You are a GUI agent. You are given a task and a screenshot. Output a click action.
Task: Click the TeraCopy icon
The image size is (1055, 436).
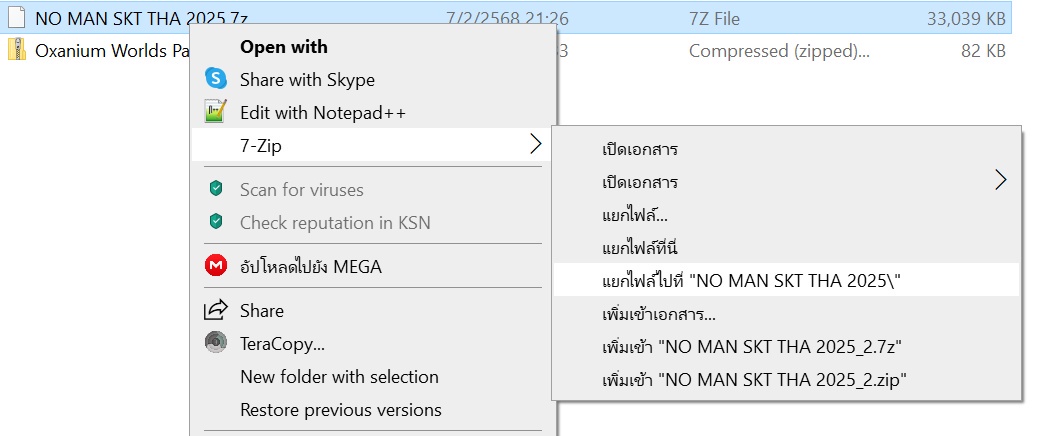215,343
